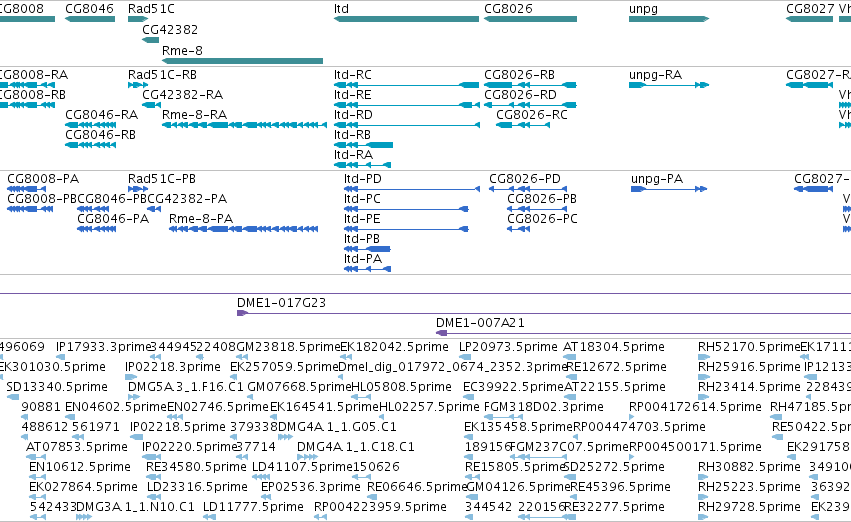
Task: Select the CG8046-PA protein label
Action: click(113, 219)
